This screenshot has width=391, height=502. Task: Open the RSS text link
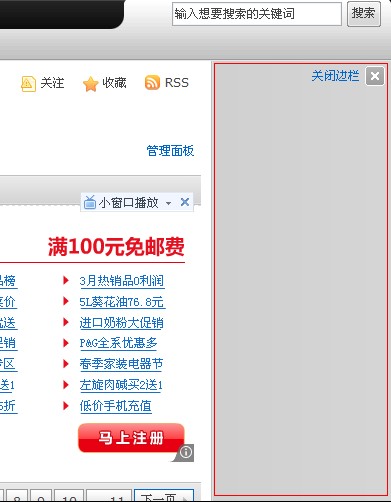point(177,83)
